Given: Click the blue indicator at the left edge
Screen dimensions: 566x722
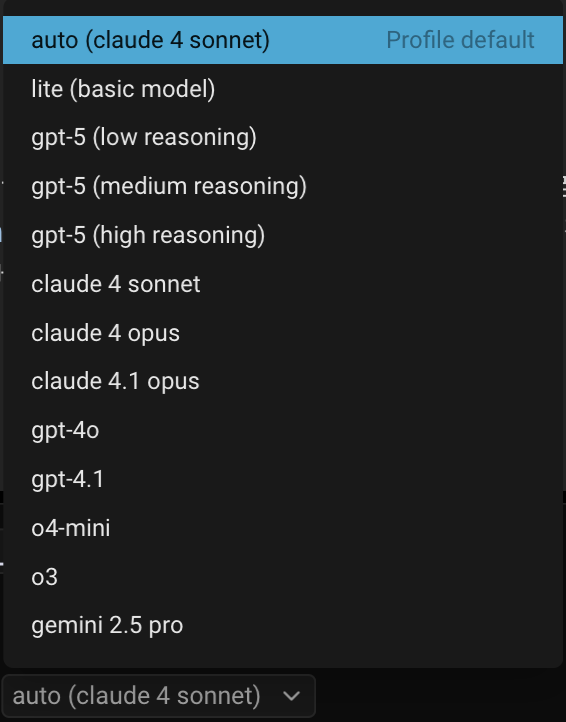Looking at the screenshot, I should pos(1,234).
